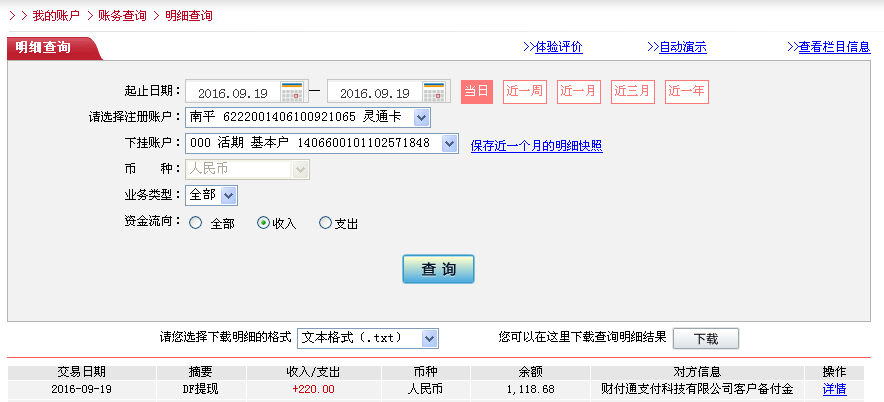Open the 保存近一个月的明细快照 link
The height and width of the screenshot is (402, 884).
(x=536, y=146)
